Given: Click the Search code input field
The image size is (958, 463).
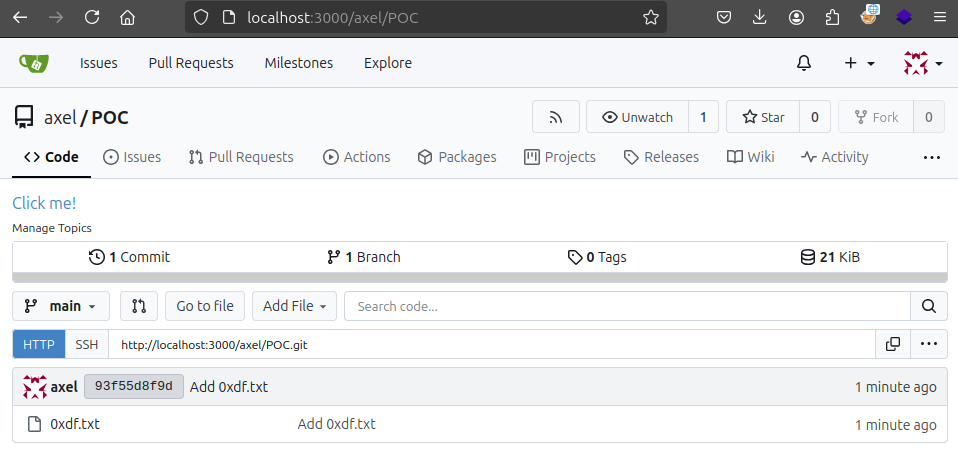Looking at the screenshot, I should click(626, 306).
